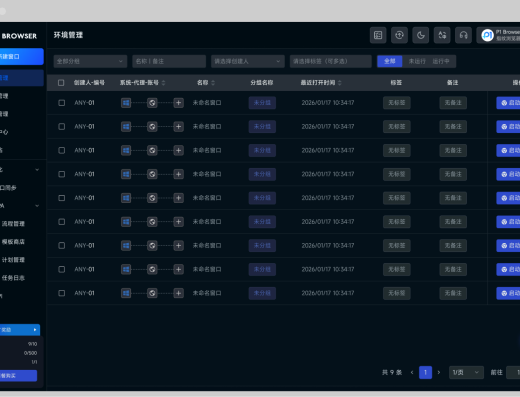The width and height of the screenshot is (520, 397).
Task: Sort by 系统-代理-账号 column arrows
Action: (163, 83)
